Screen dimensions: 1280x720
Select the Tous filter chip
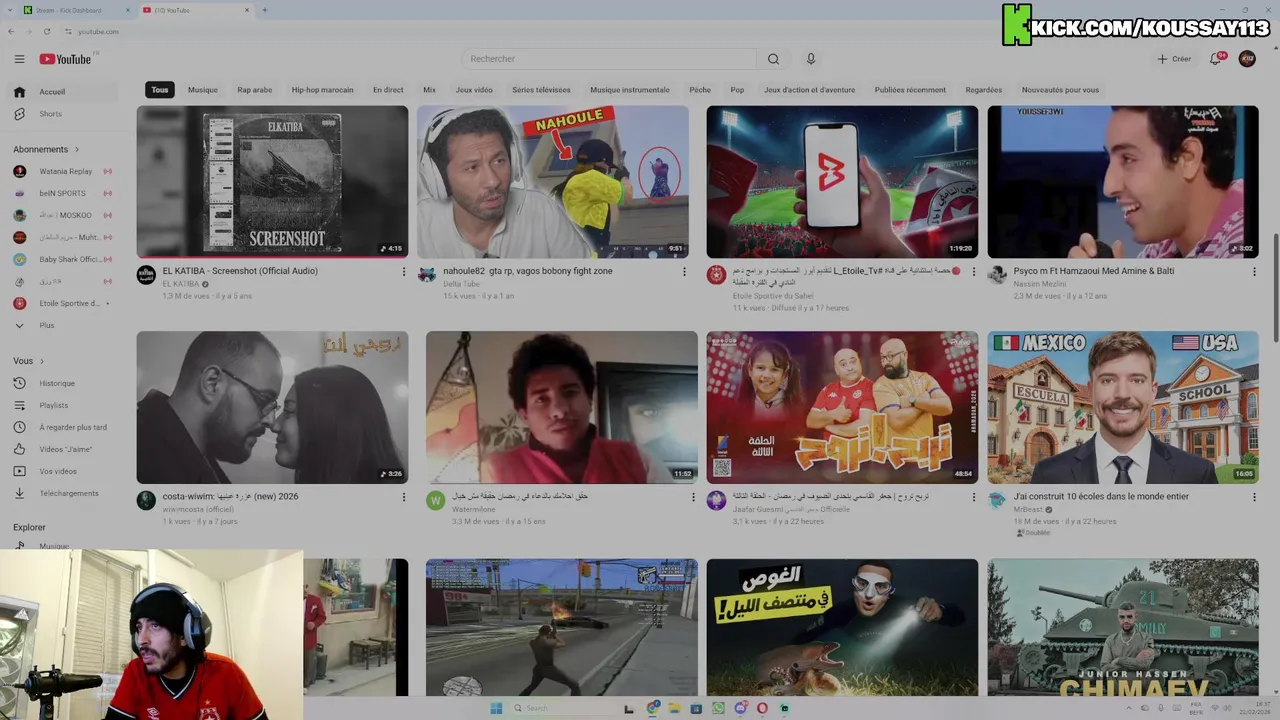tap(160, 90)
